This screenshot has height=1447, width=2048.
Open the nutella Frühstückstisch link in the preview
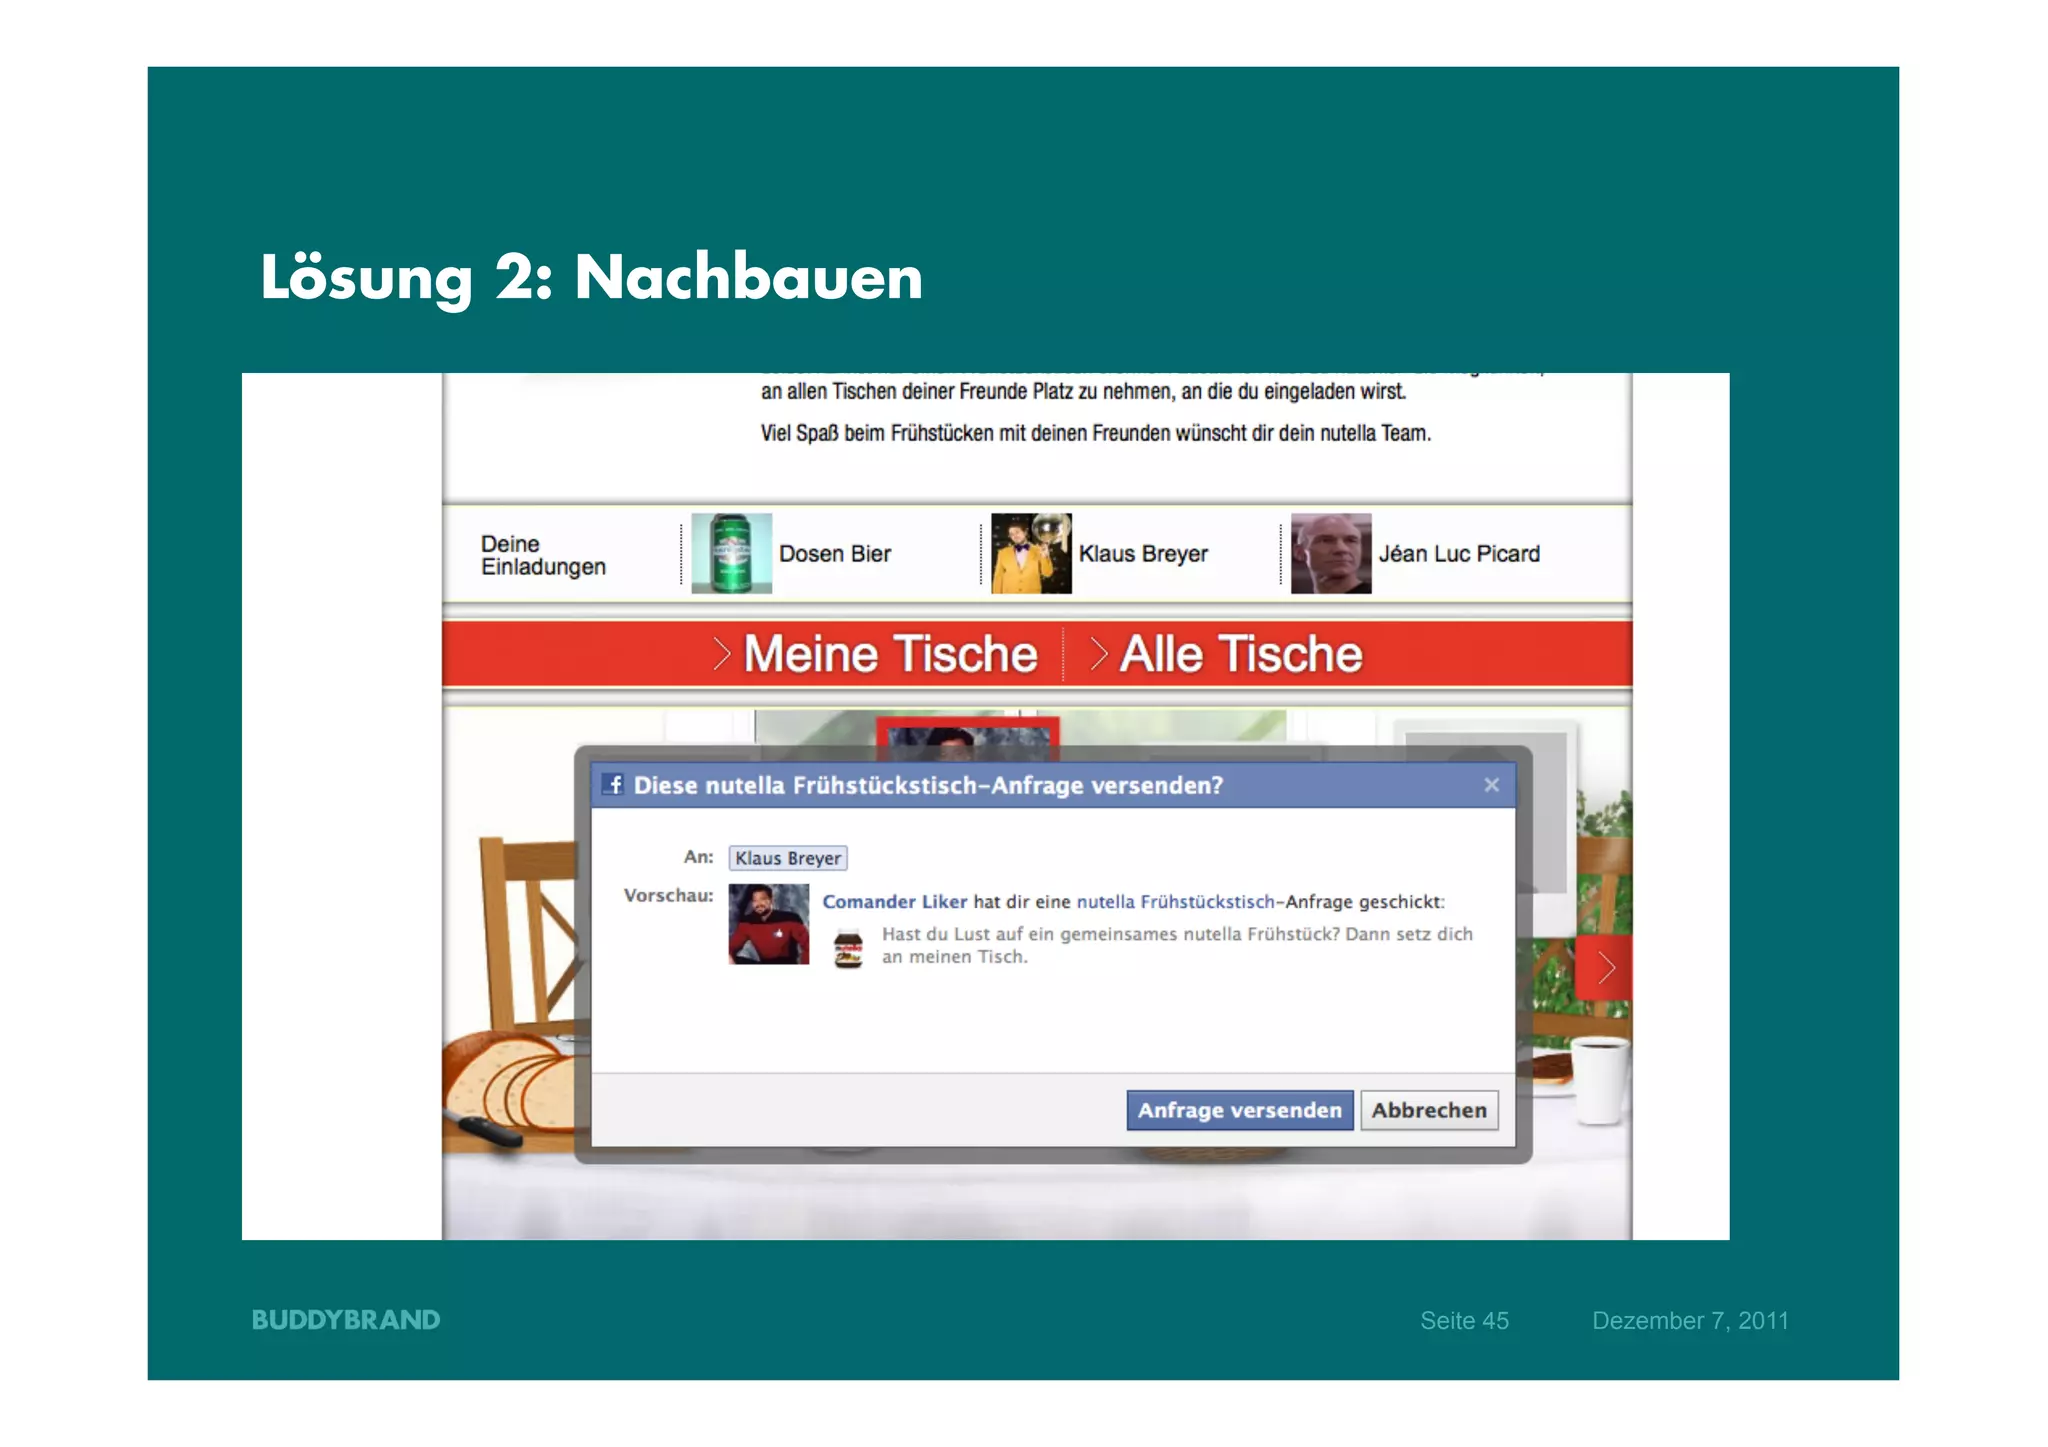1175,901
